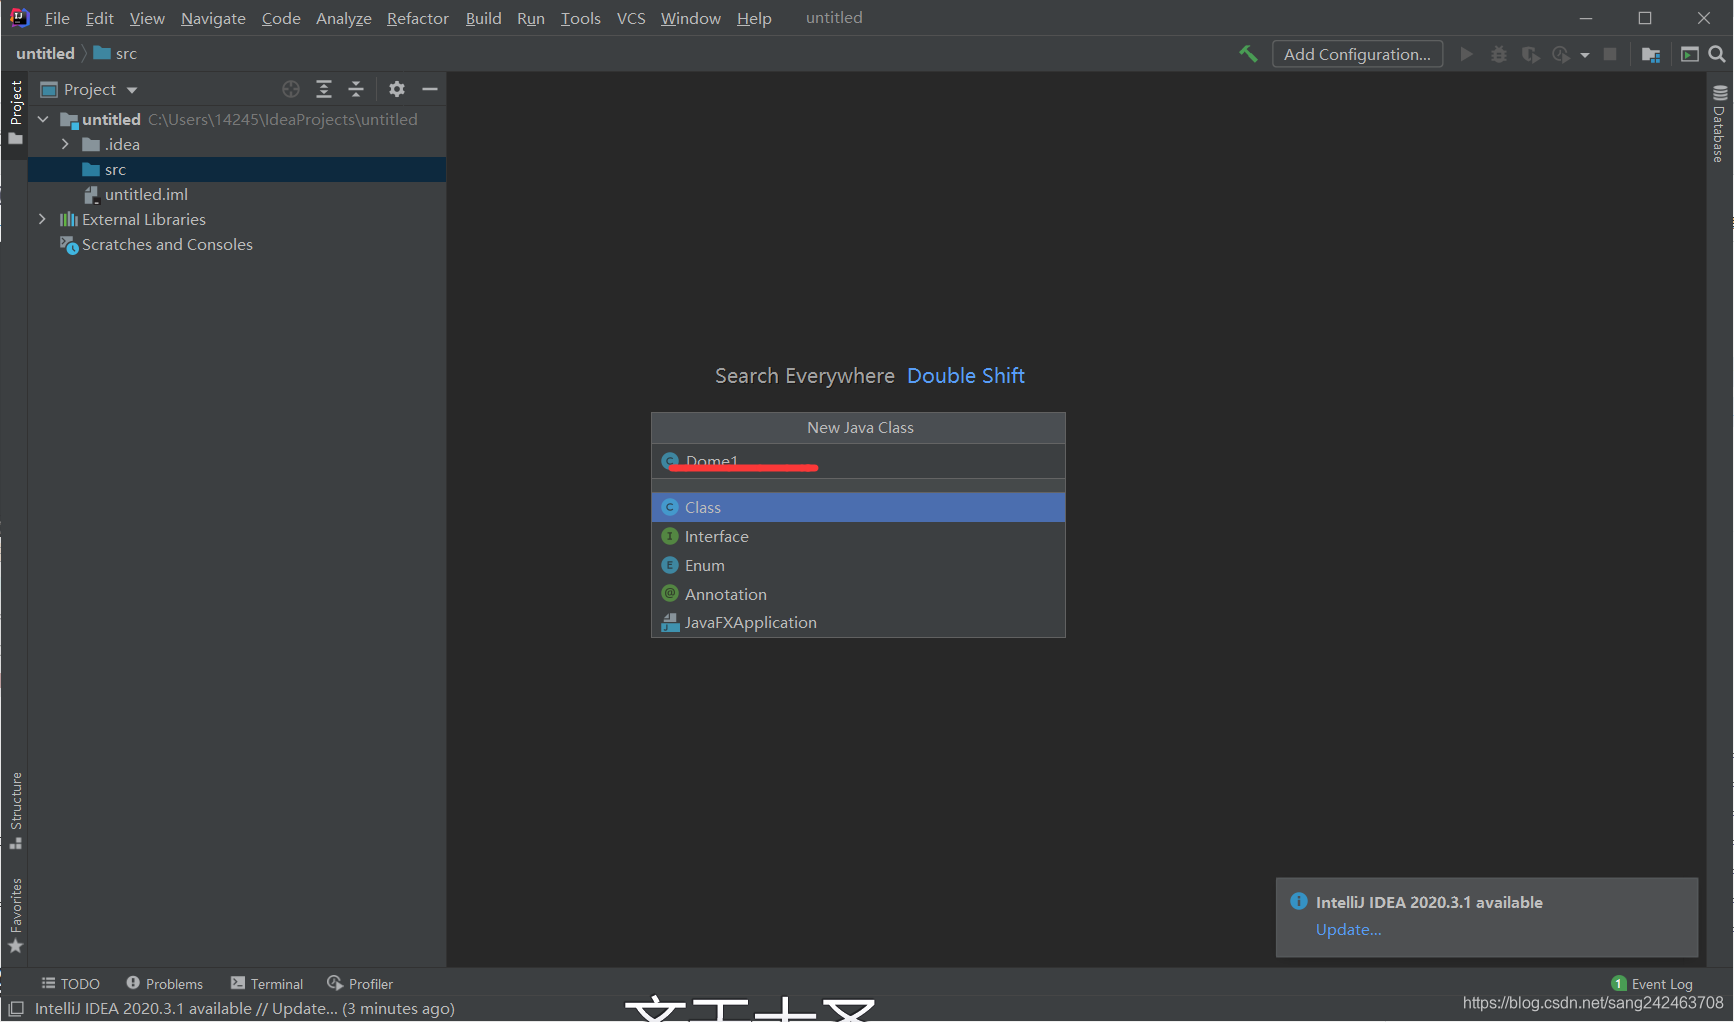The image size is (1734, 1022).
Task: Open the TODO tool window
Action: 71,984
